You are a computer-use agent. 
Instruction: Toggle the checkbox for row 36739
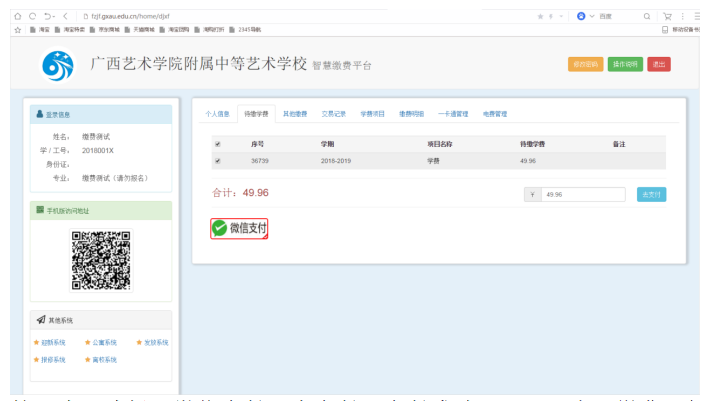[x=218, y=161]
